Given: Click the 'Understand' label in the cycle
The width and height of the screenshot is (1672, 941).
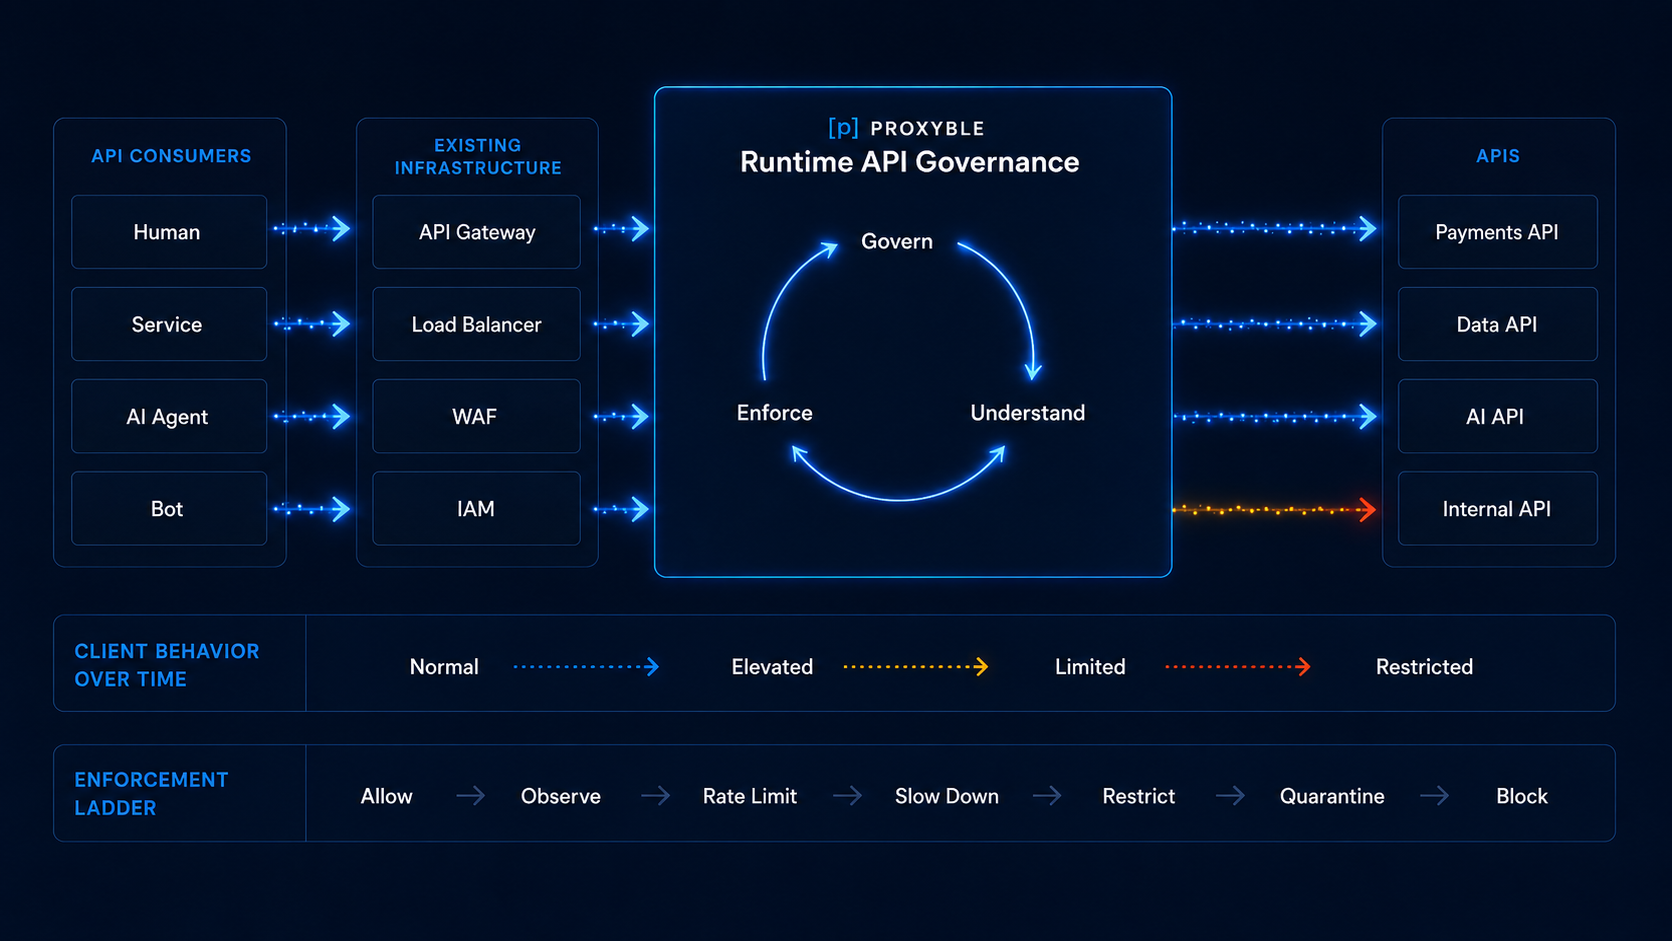Looking at the screenshot, I should pyautogui.click(x=1027, y=413).
